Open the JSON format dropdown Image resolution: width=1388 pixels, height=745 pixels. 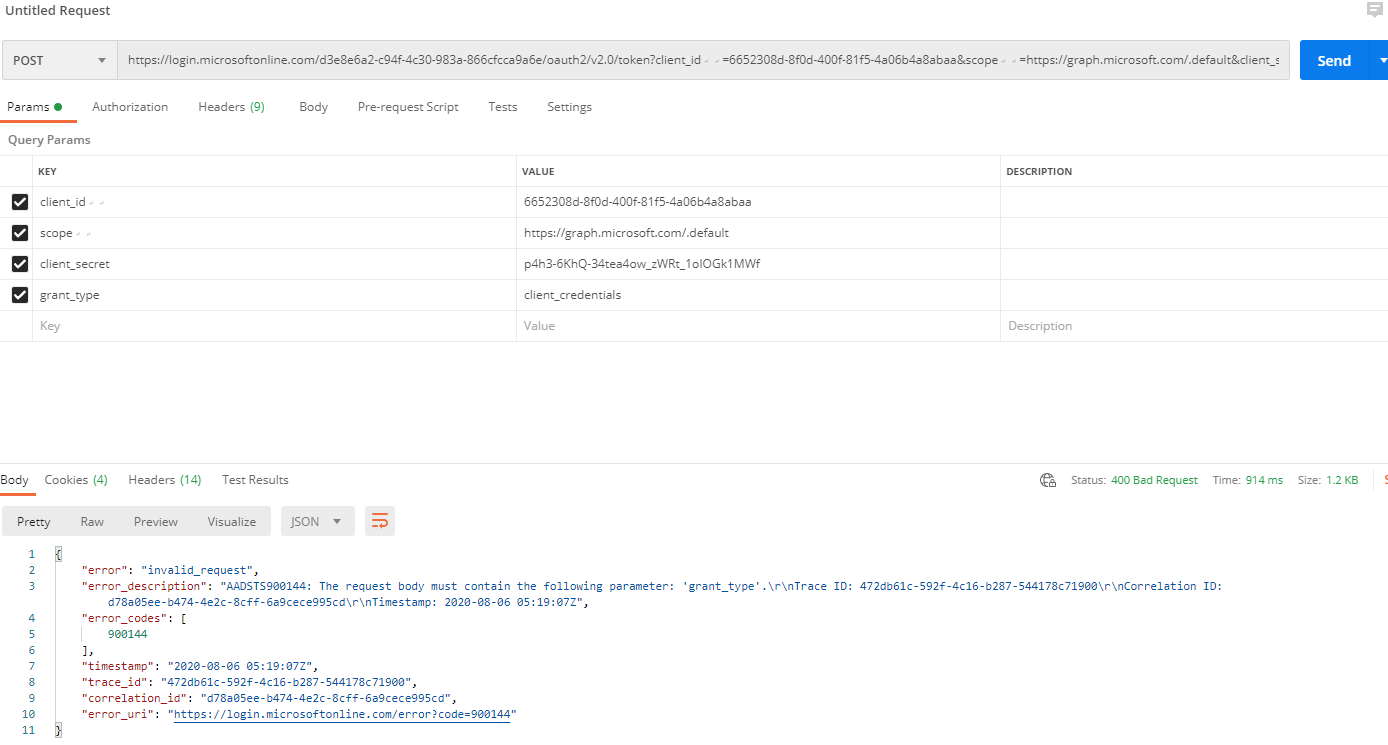317,521
